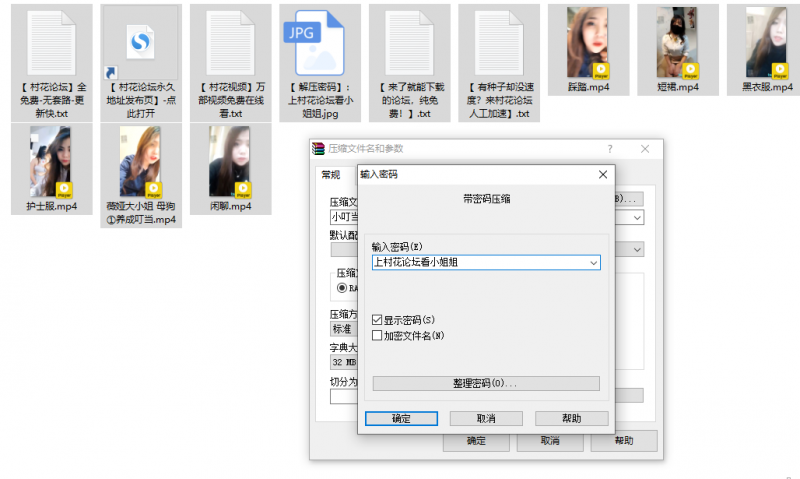The width and height of the screenshot is (800, 479).
Task: Click 取消 in the 输入密码 dialog
Action: click(x=486, y=418)
